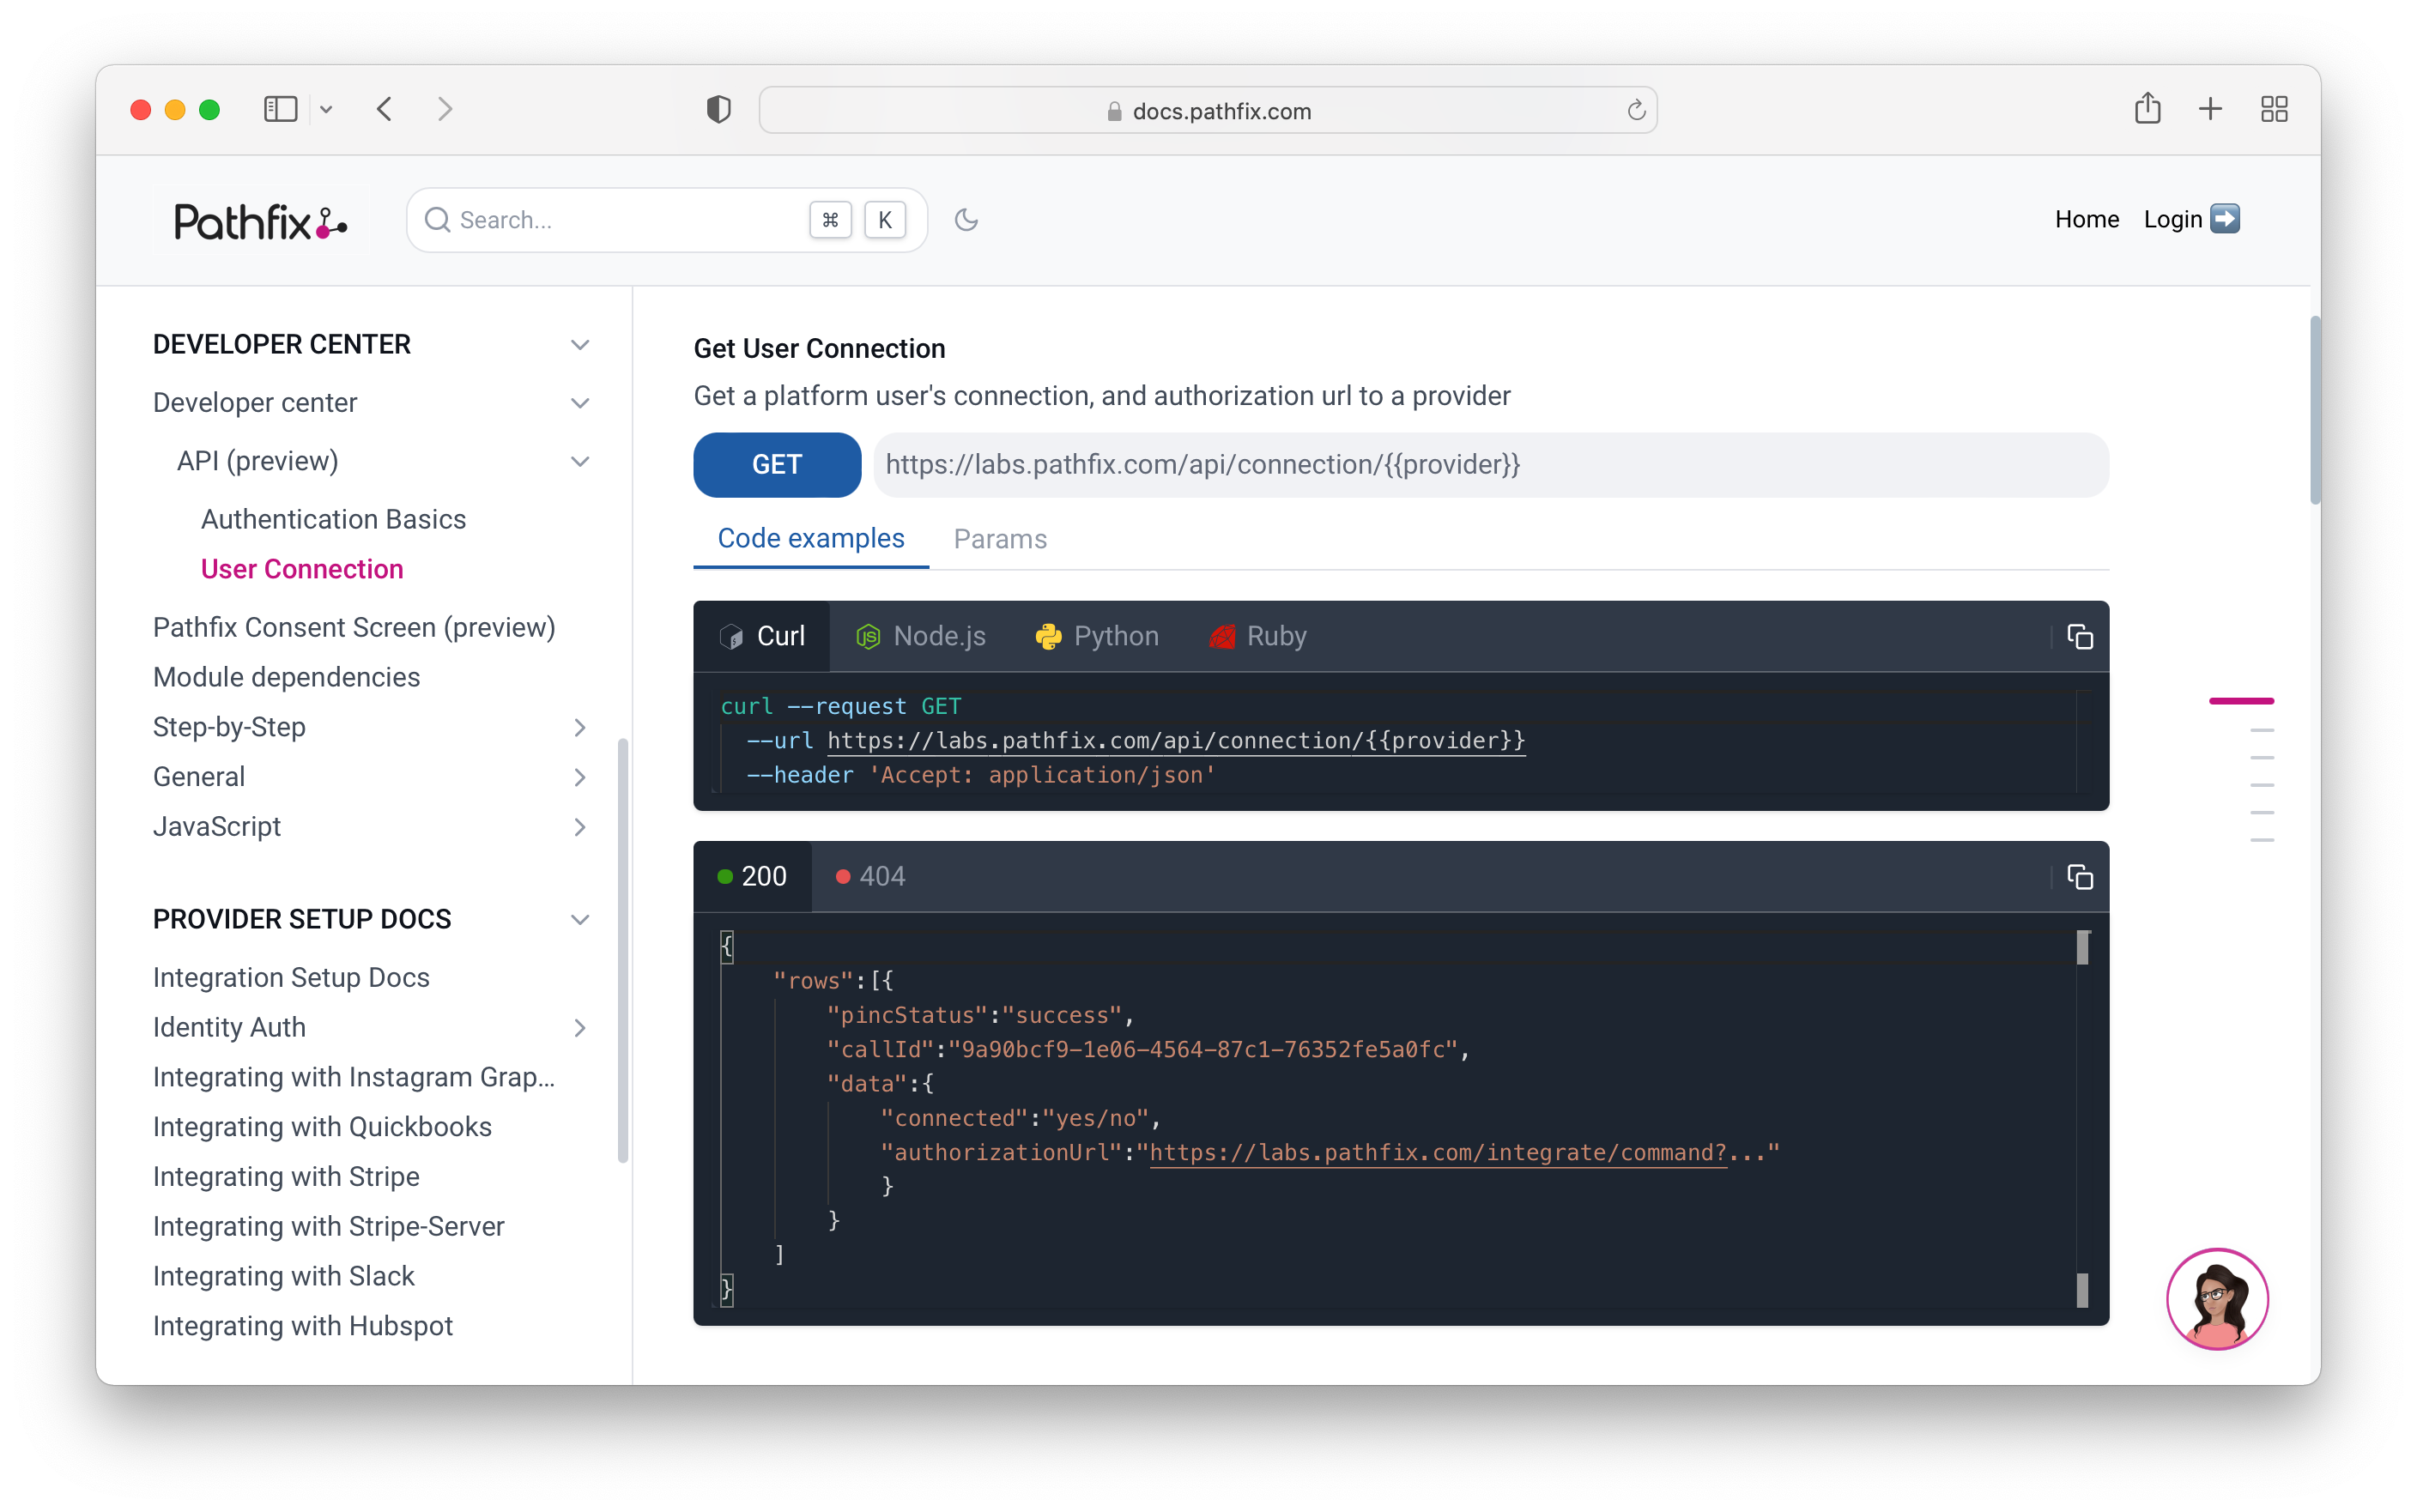Click the endpoint URL field

coord(1491,465)
